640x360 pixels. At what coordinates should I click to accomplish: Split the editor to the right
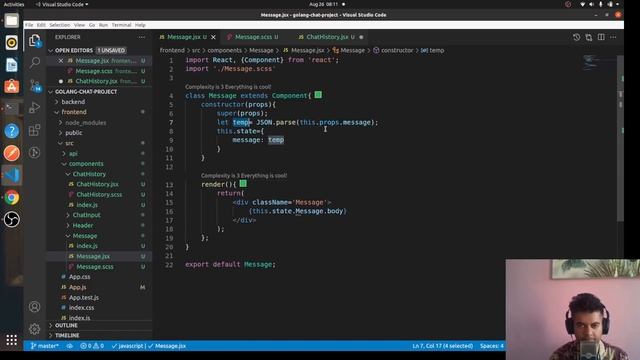601,37
